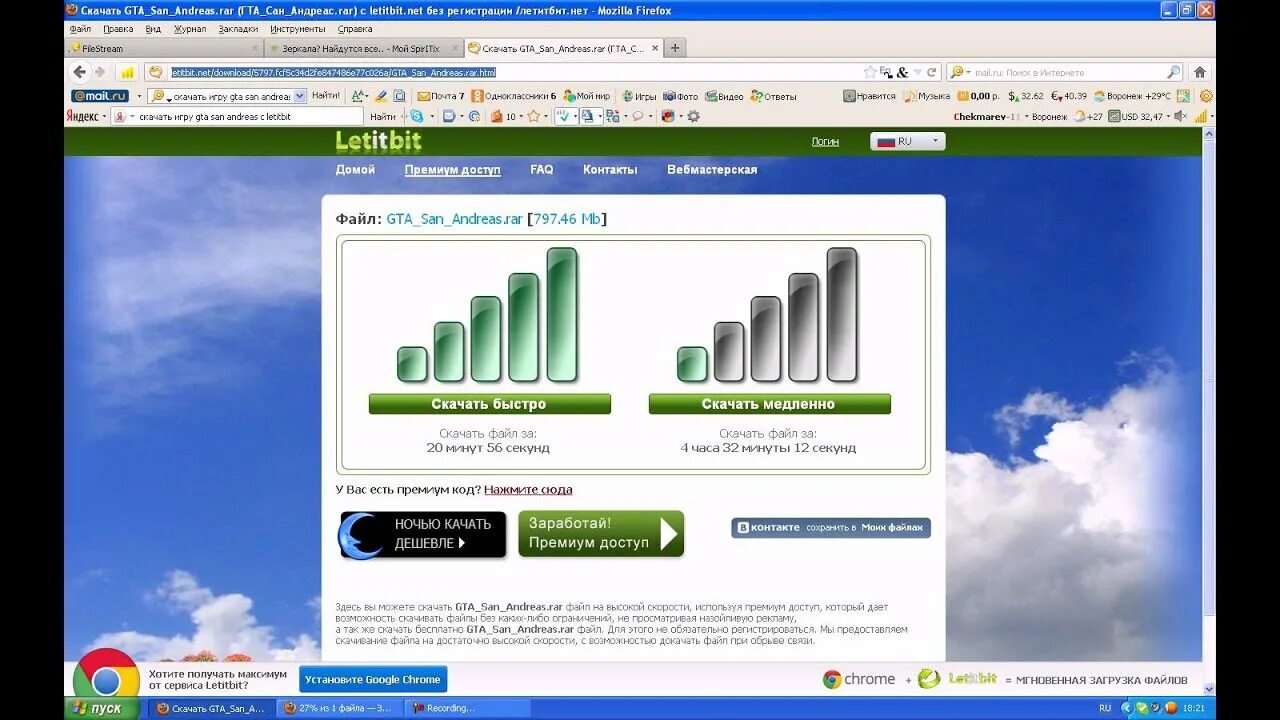This screenshot has height=720, width=1280.
Task: Click the Логин link
Action: click(x=825, y=142)
